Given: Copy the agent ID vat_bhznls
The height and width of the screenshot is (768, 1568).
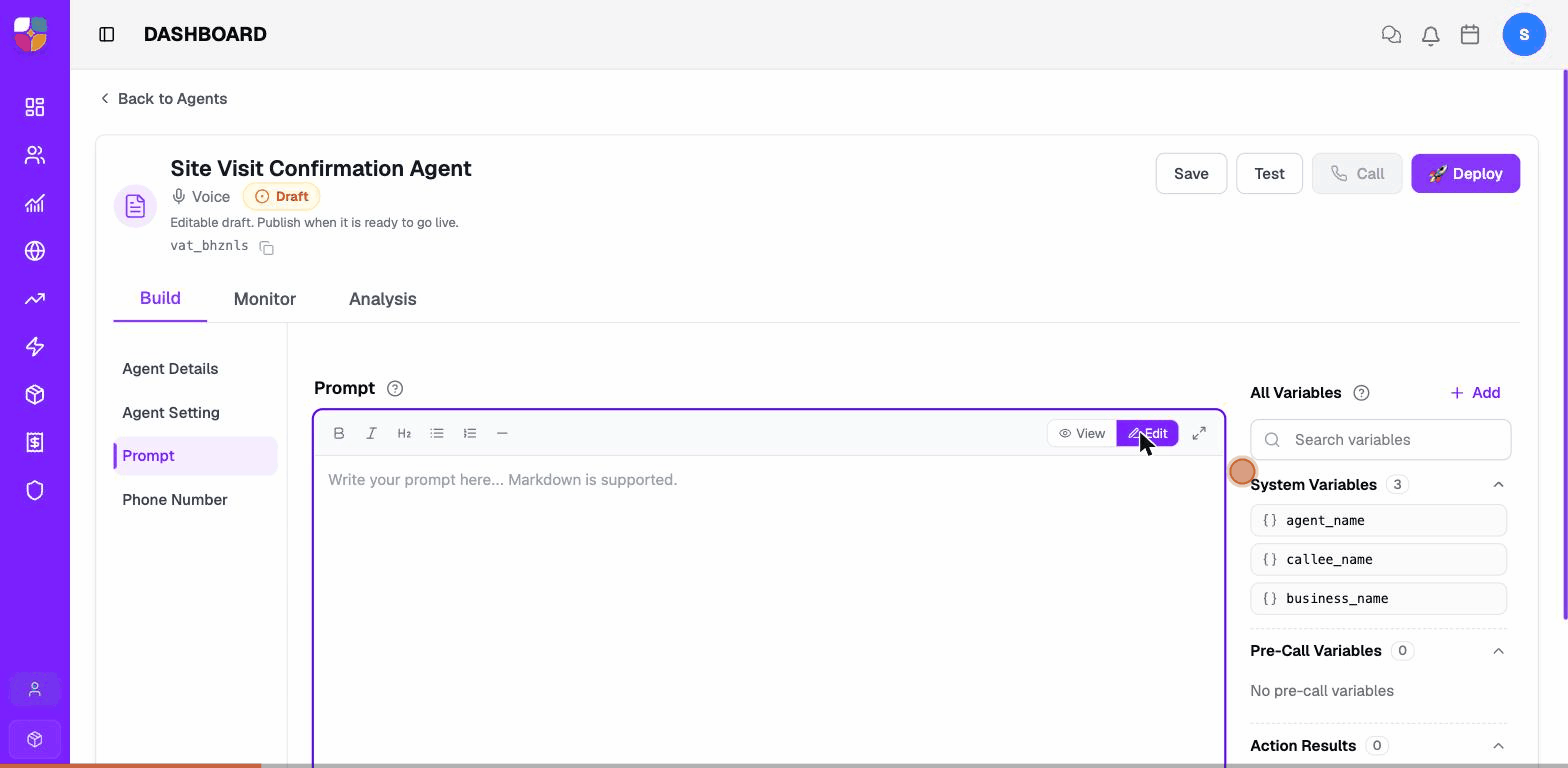Looking at the screenshot, I should click(x=267, y=247).
